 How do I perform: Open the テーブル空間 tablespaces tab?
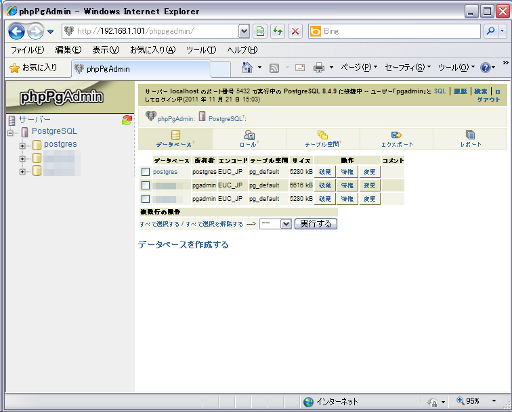coord(323,139)
